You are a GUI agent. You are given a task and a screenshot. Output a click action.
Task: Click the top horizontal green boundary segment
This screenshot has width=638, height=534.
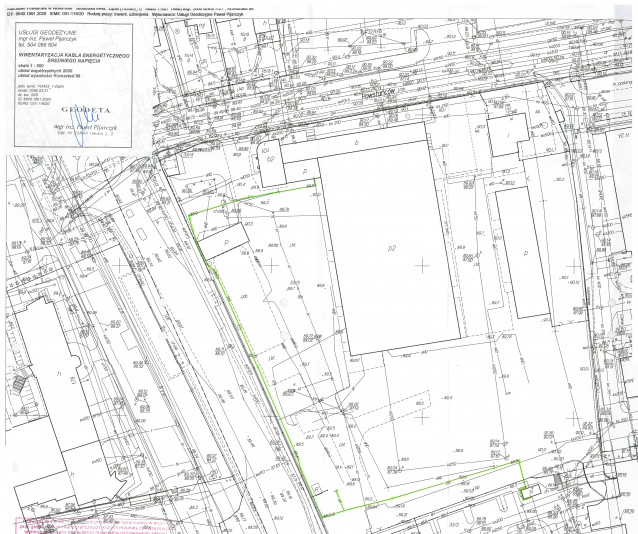[270, 193]
